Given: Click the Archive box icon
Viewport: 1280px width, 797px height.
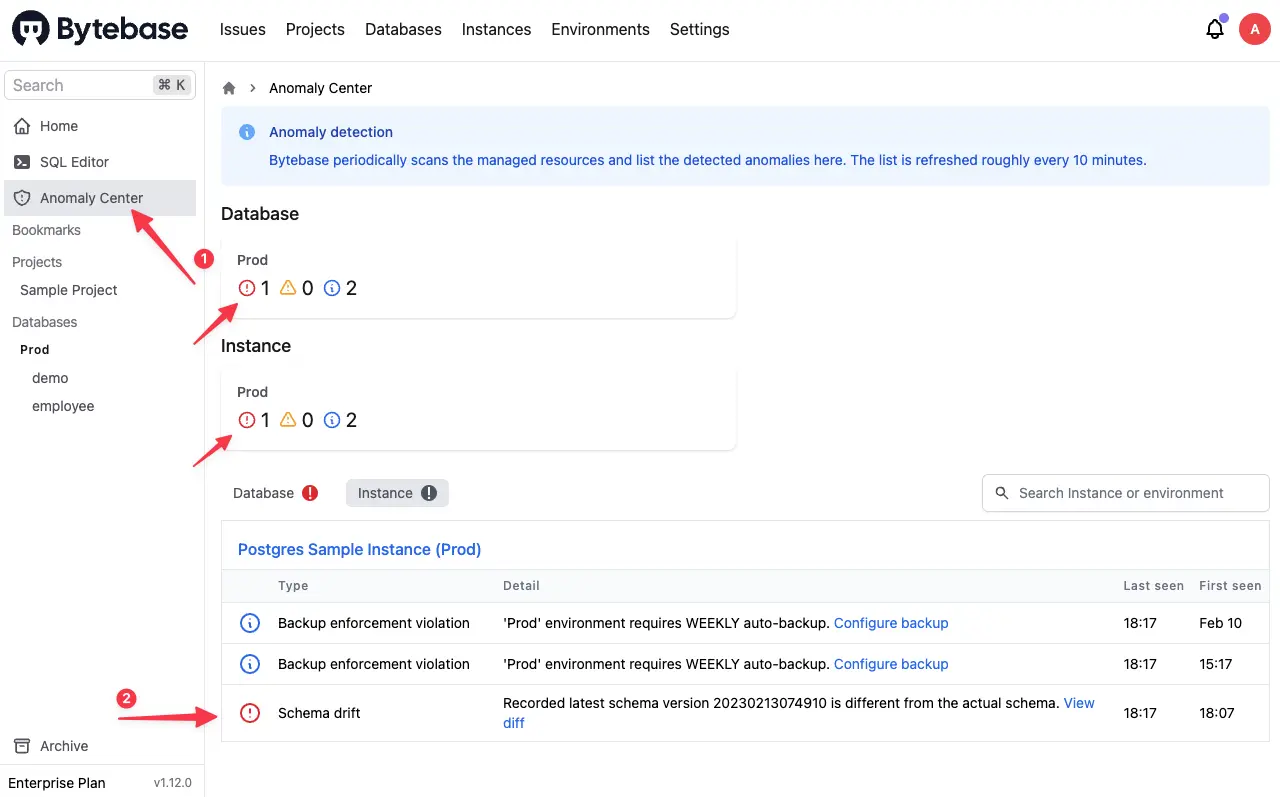Looking at the screenshot, I should 22,746.
